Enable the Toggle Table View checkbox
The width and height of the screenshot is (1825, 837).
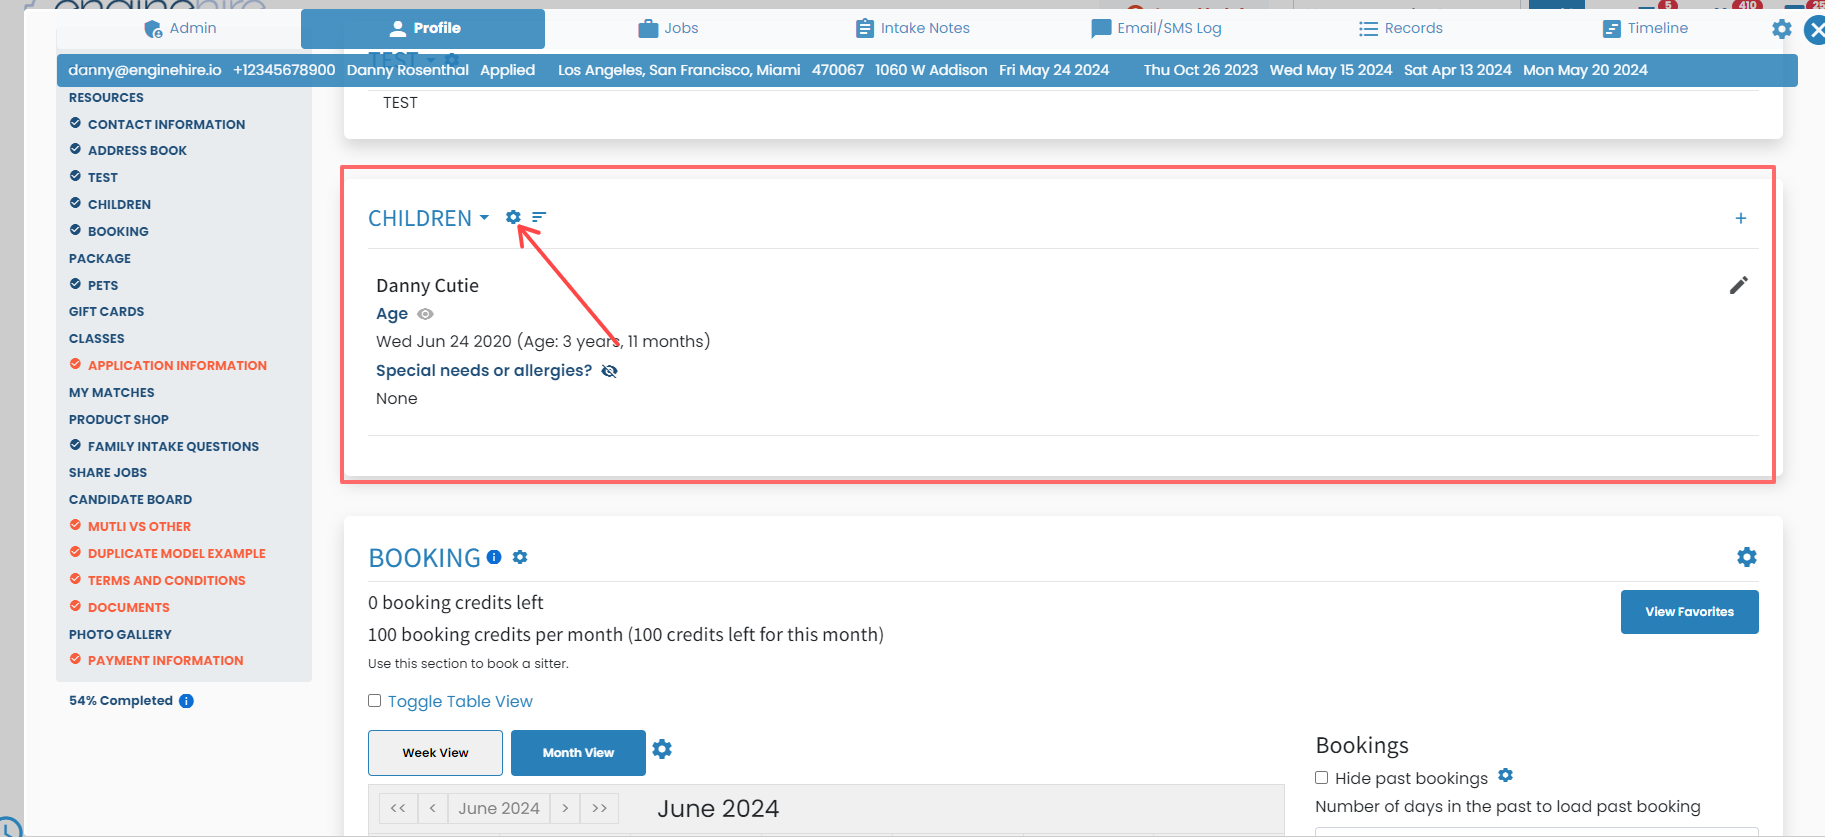(x=374, y=701)
